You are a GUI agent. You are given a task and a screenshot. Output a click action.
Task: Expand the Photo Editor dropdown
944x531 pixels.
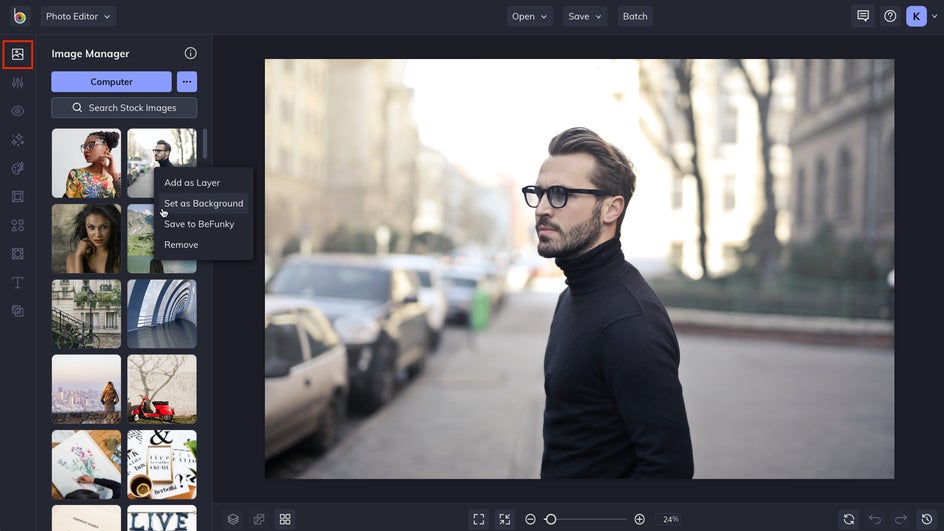[78, 16]
